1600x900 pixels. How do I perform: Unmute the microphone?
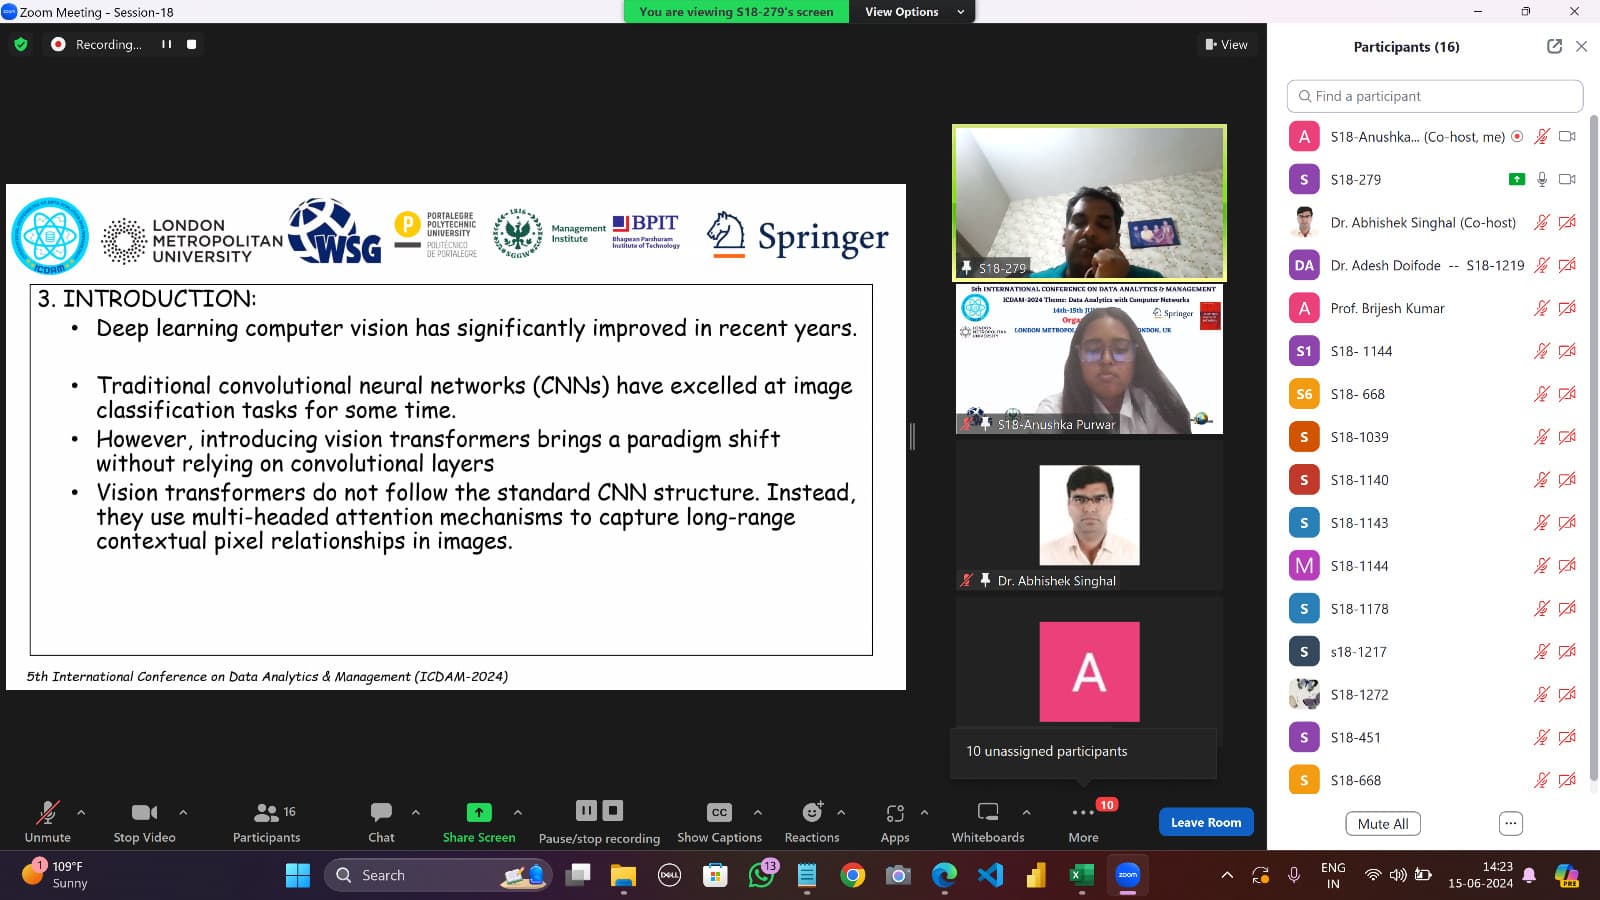click(x=47, y=812)
